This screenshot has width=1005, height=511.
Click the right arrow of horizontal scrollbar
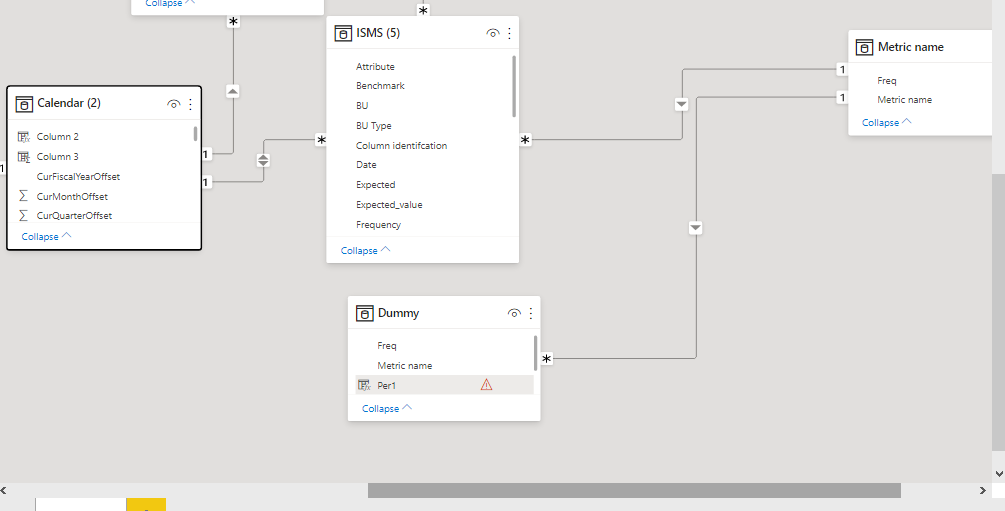(983, 490)
